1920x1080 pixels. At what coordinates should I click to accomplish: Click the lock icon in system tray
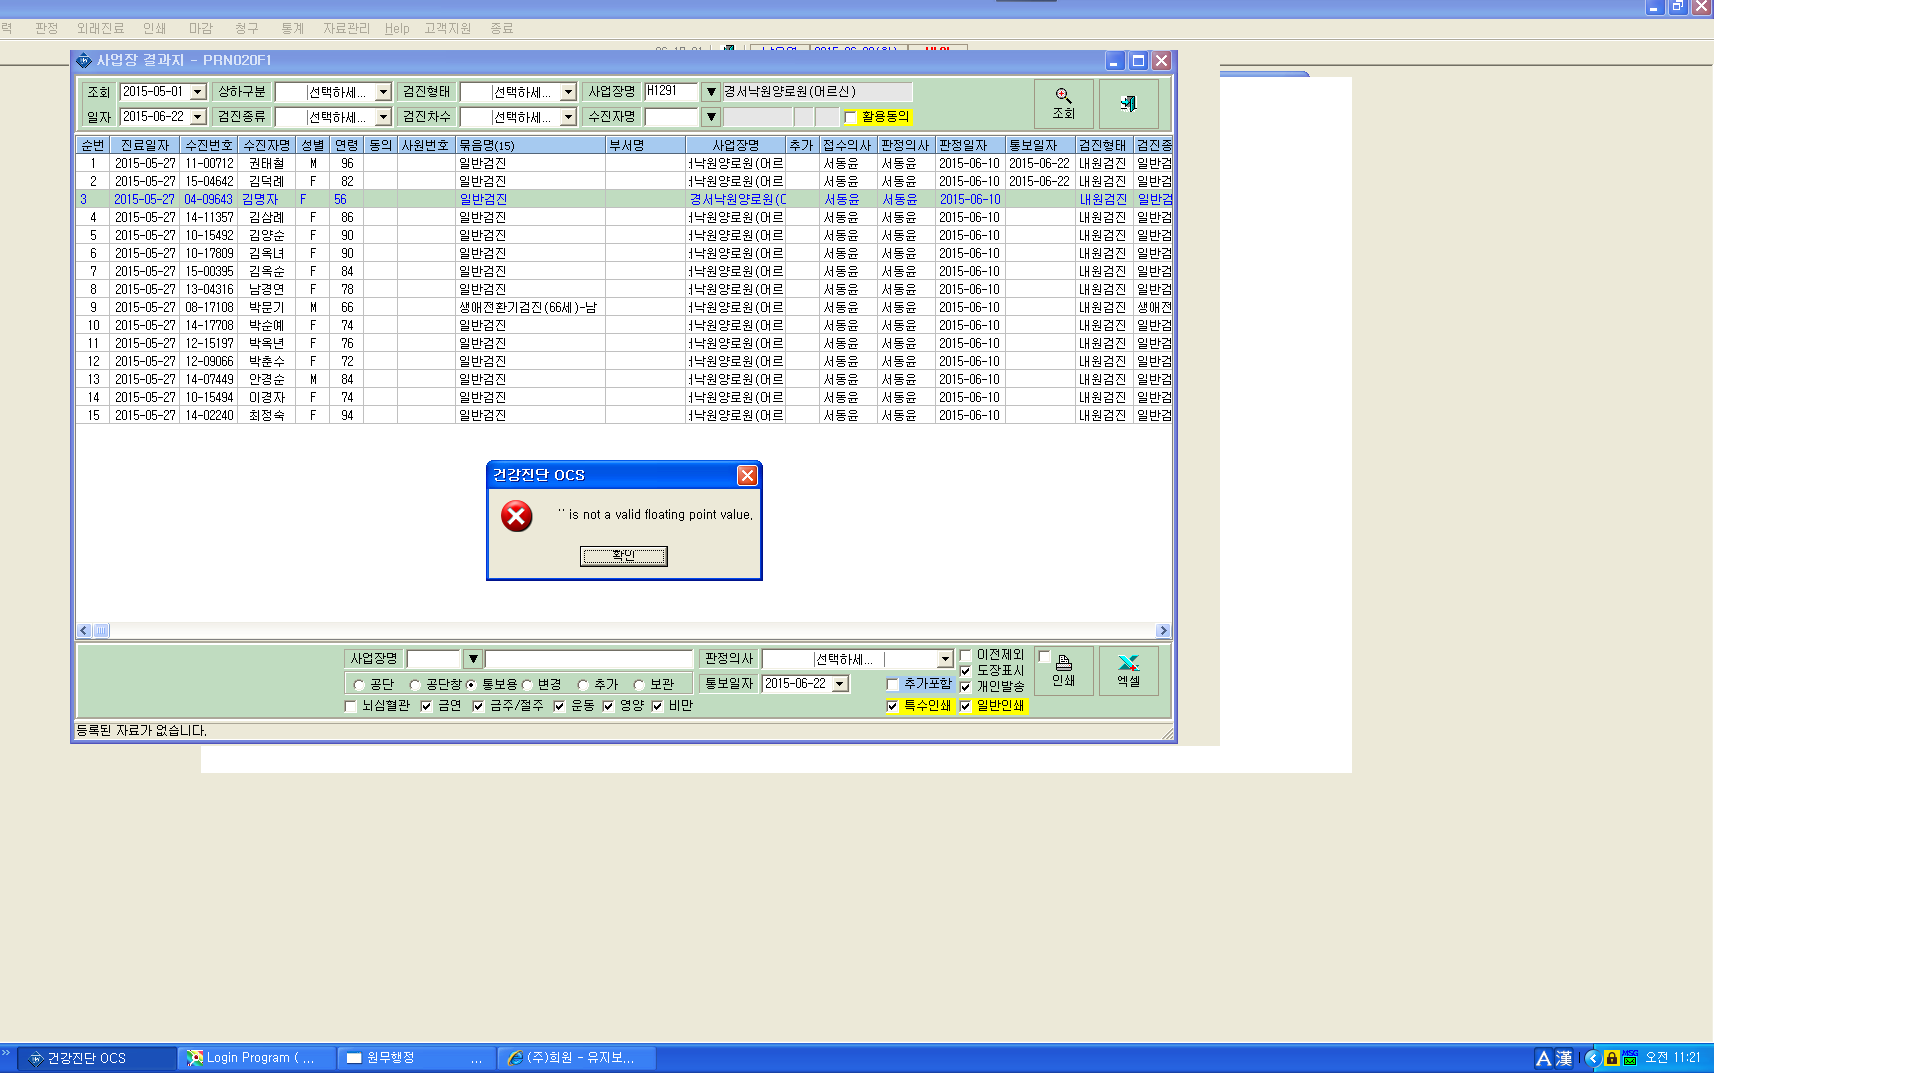click(x=1612, y=1058)
